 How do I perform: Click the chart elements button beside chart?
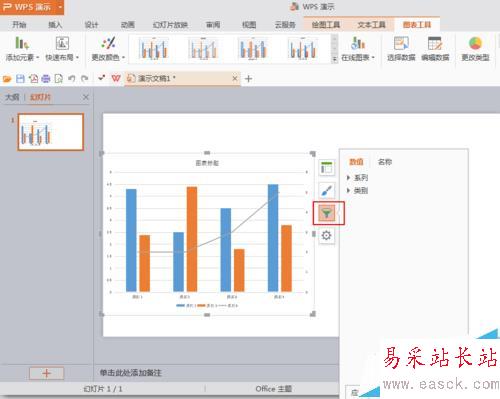(327, 168)
